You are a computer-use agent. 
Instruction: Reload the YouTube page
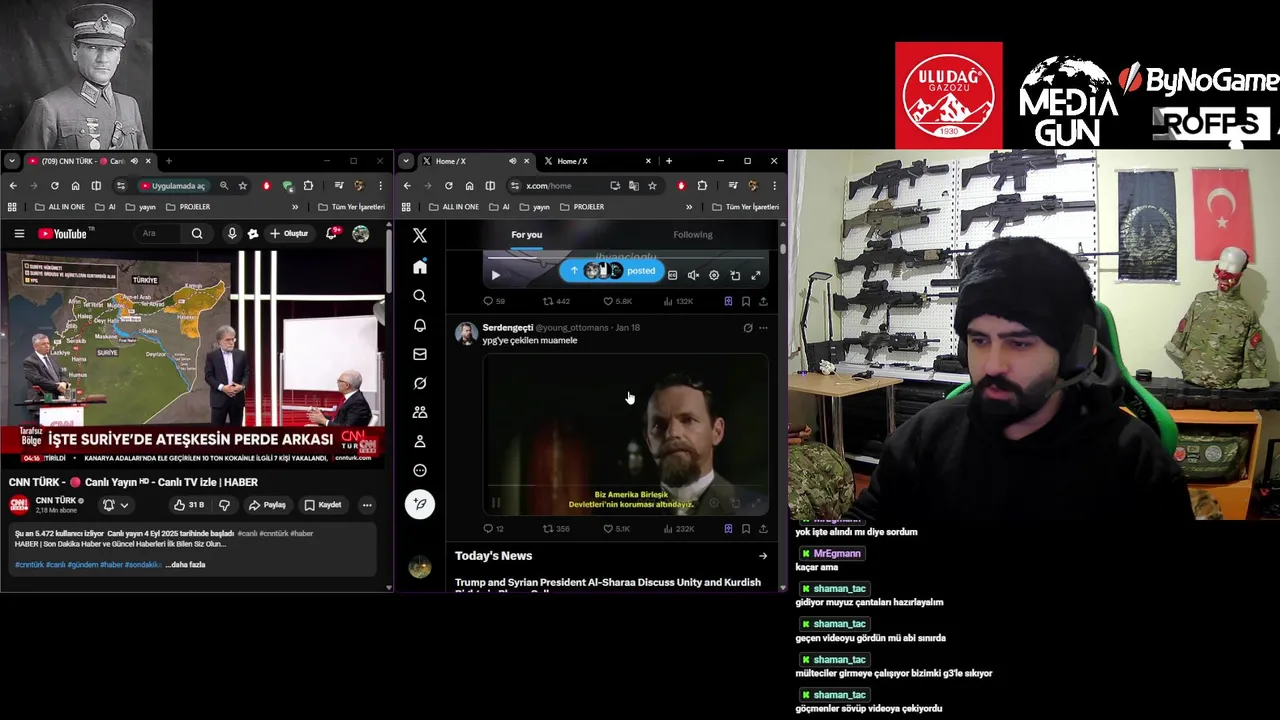pos(54,186)
